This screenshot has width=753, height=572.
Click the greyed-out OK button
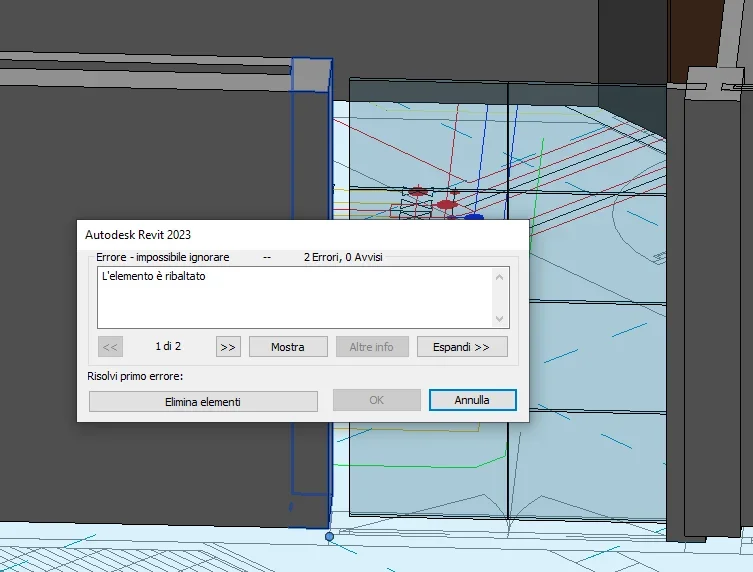(376, 400)
